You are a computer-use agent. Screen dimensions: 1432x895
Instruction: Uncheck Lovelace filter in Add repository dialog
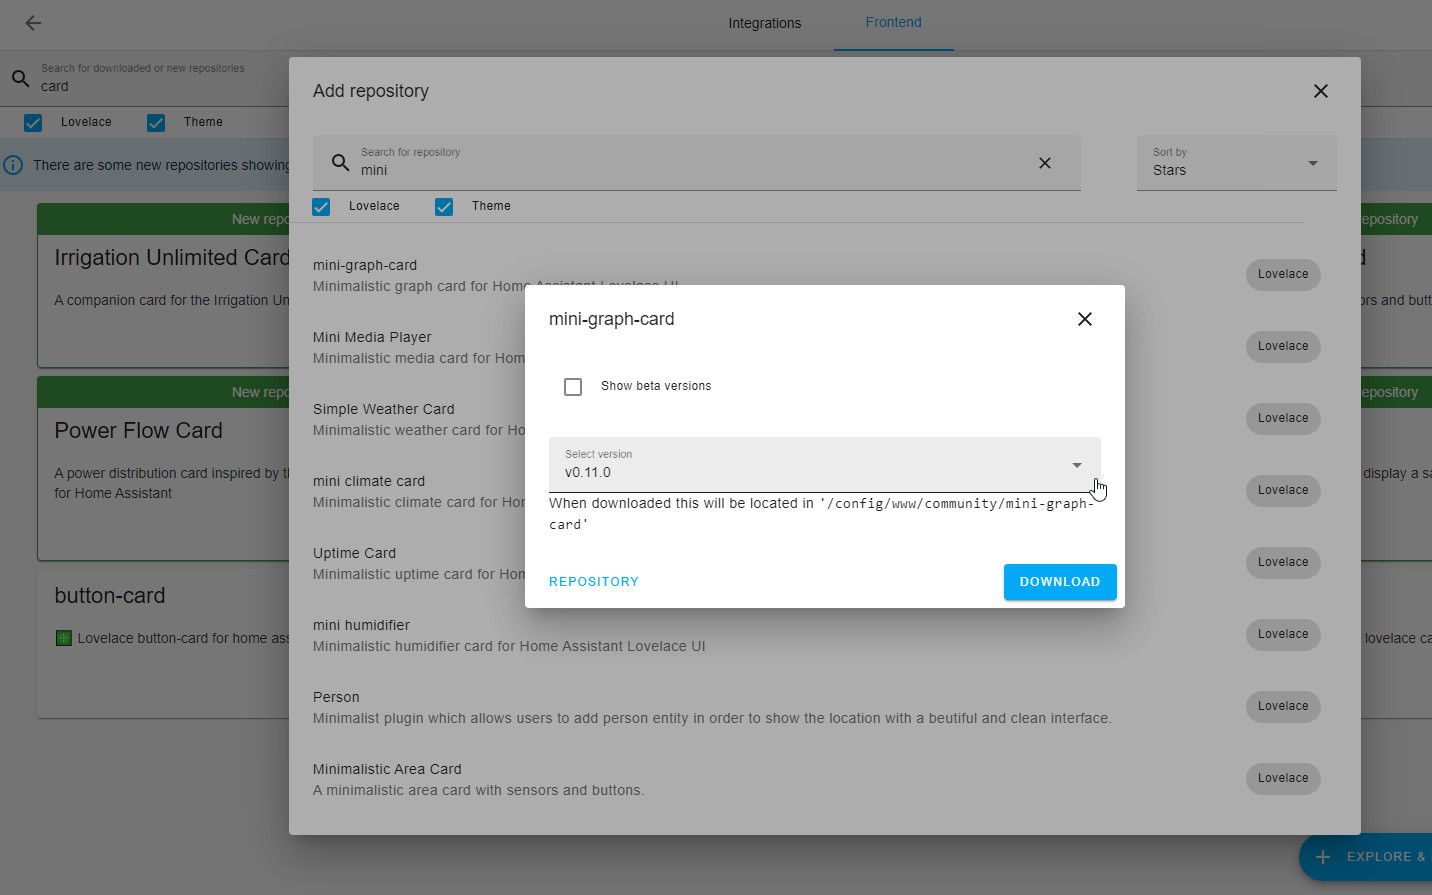click(321, 206)
